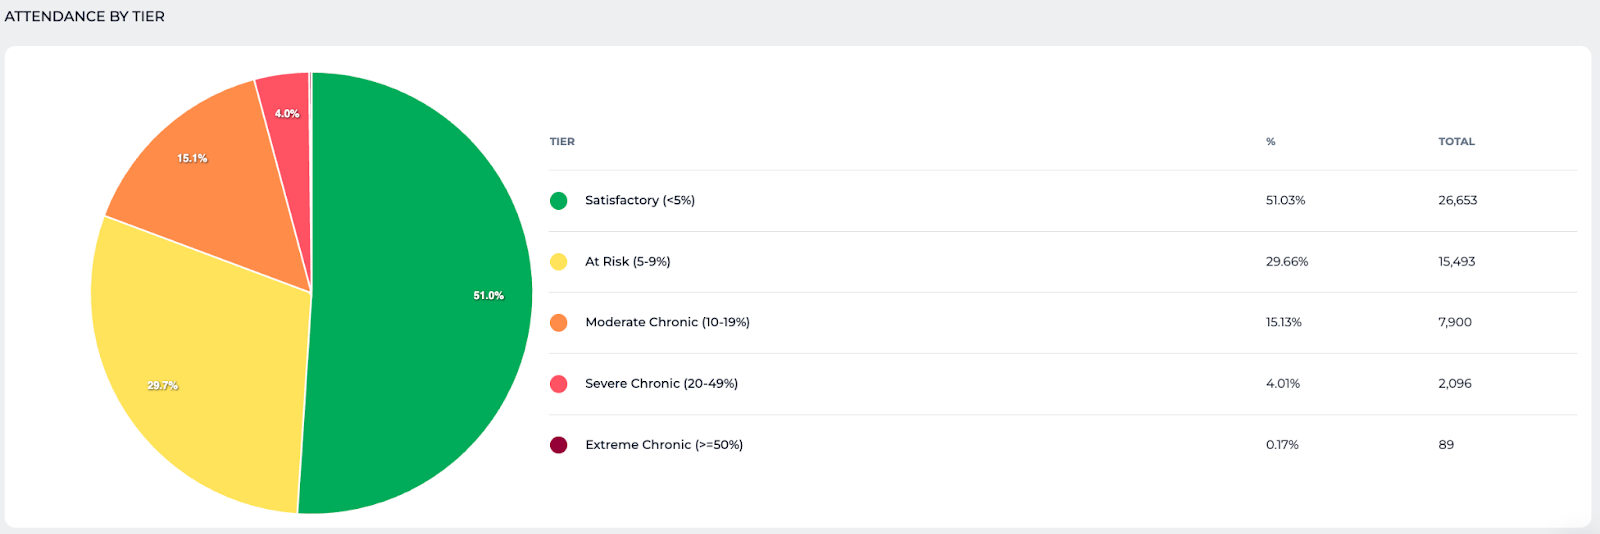Click the Attendance By Tier heading

click(85, 16)
